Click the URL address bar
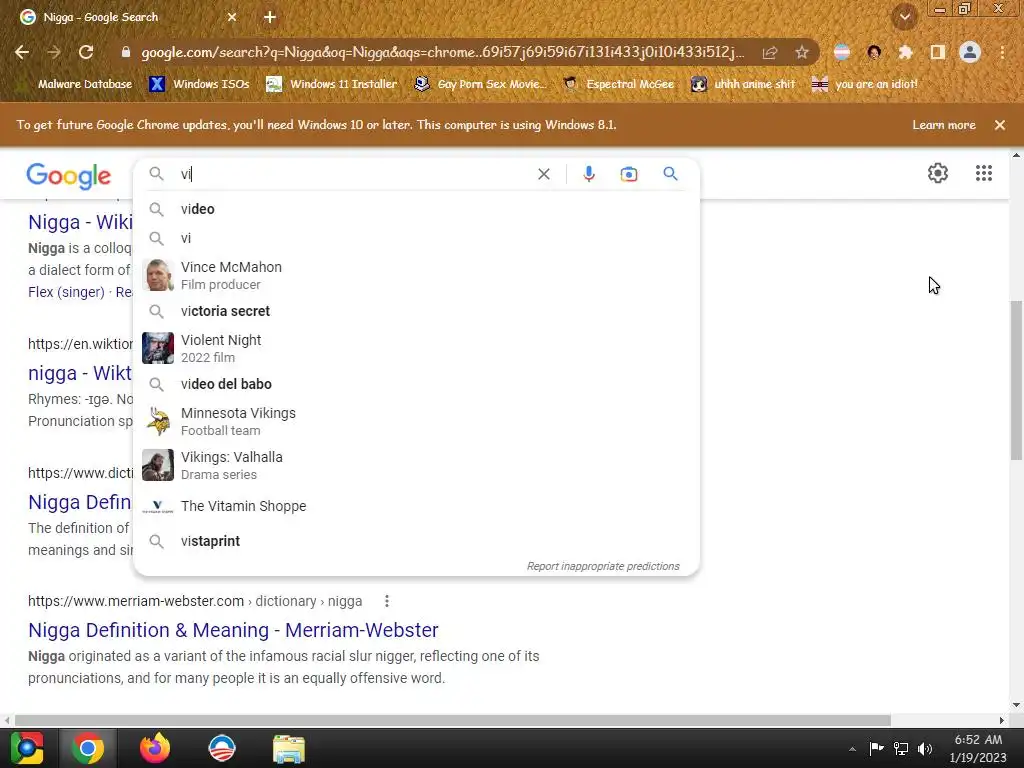This screenshot has height=768, width=1024. [x=442, y=52]
